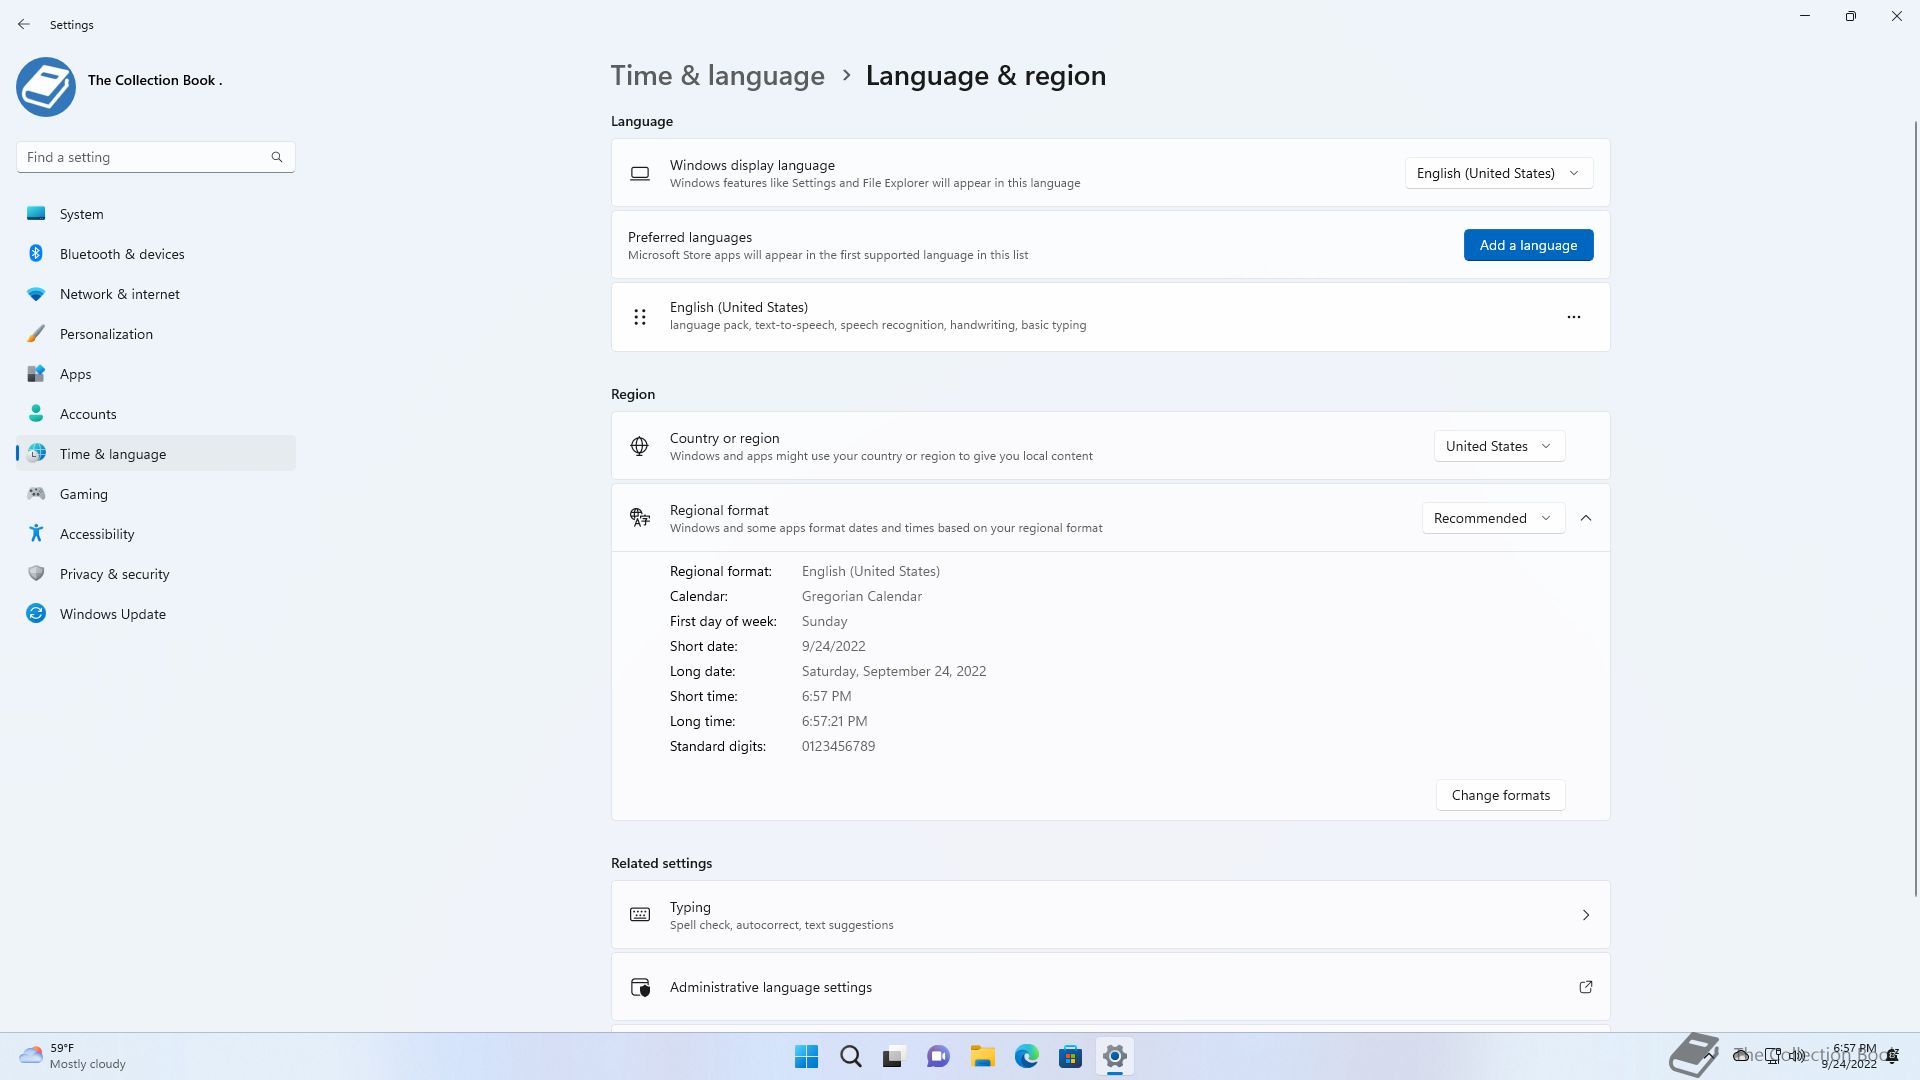Click the Add a language button

pyautogui.click(x=1528, y=245)
